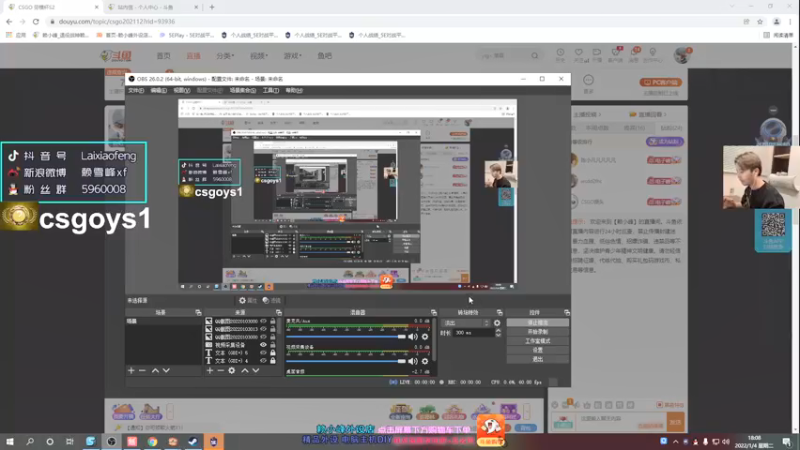
Task: Click the Start Recording button in Controls
Action: tap(538, 332)
